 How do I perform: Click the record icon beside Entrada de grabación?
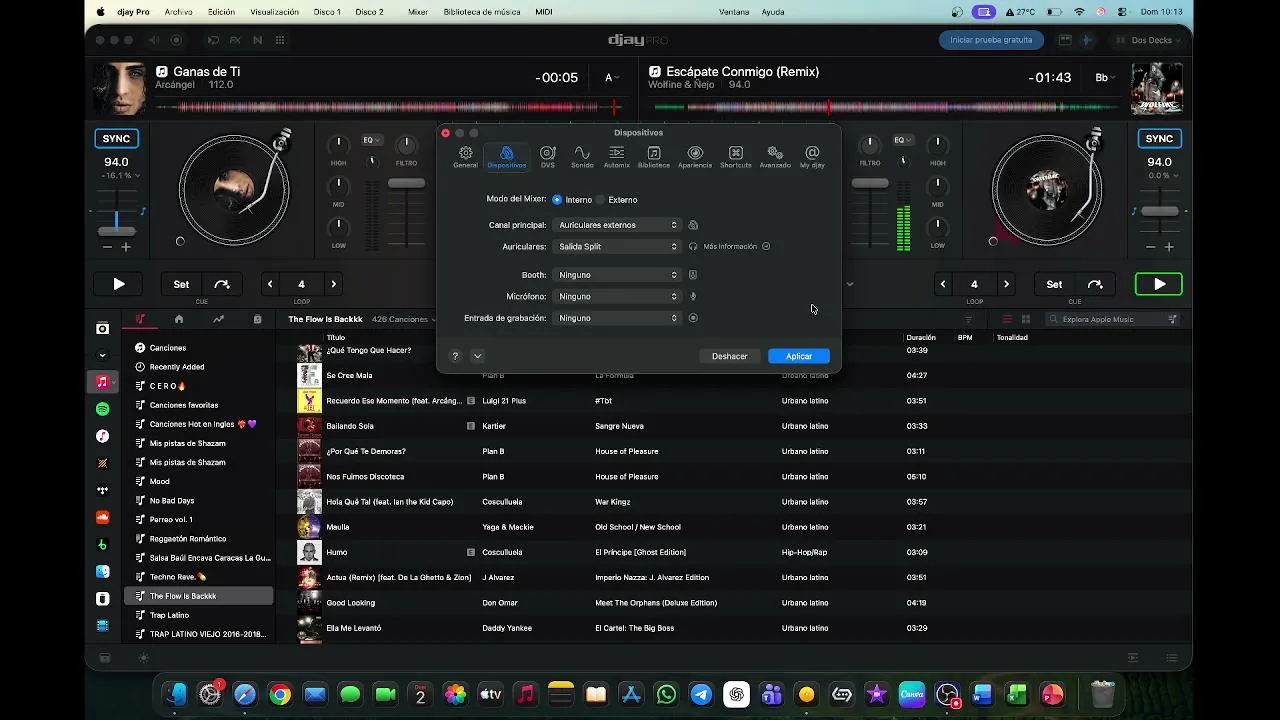pyautogui.click(x=693, y=318)
